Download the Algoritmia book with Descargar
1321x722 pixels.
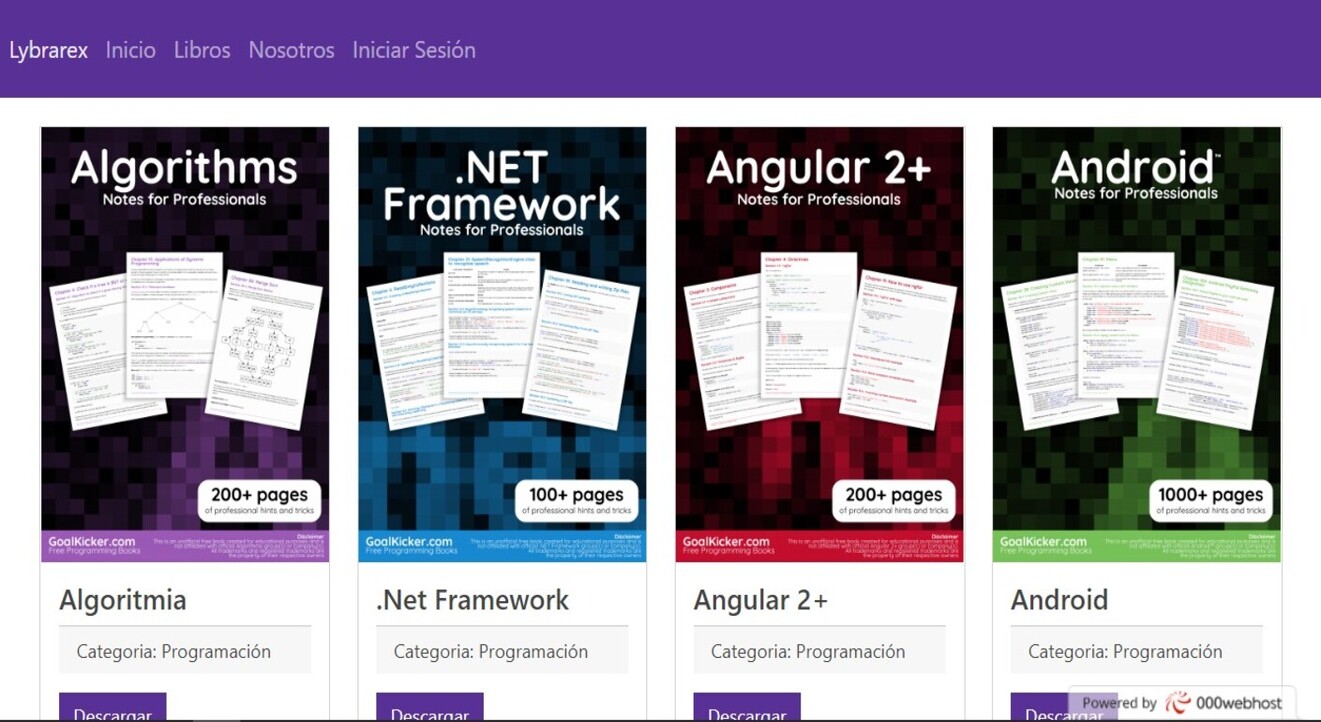tap(113, 708)
